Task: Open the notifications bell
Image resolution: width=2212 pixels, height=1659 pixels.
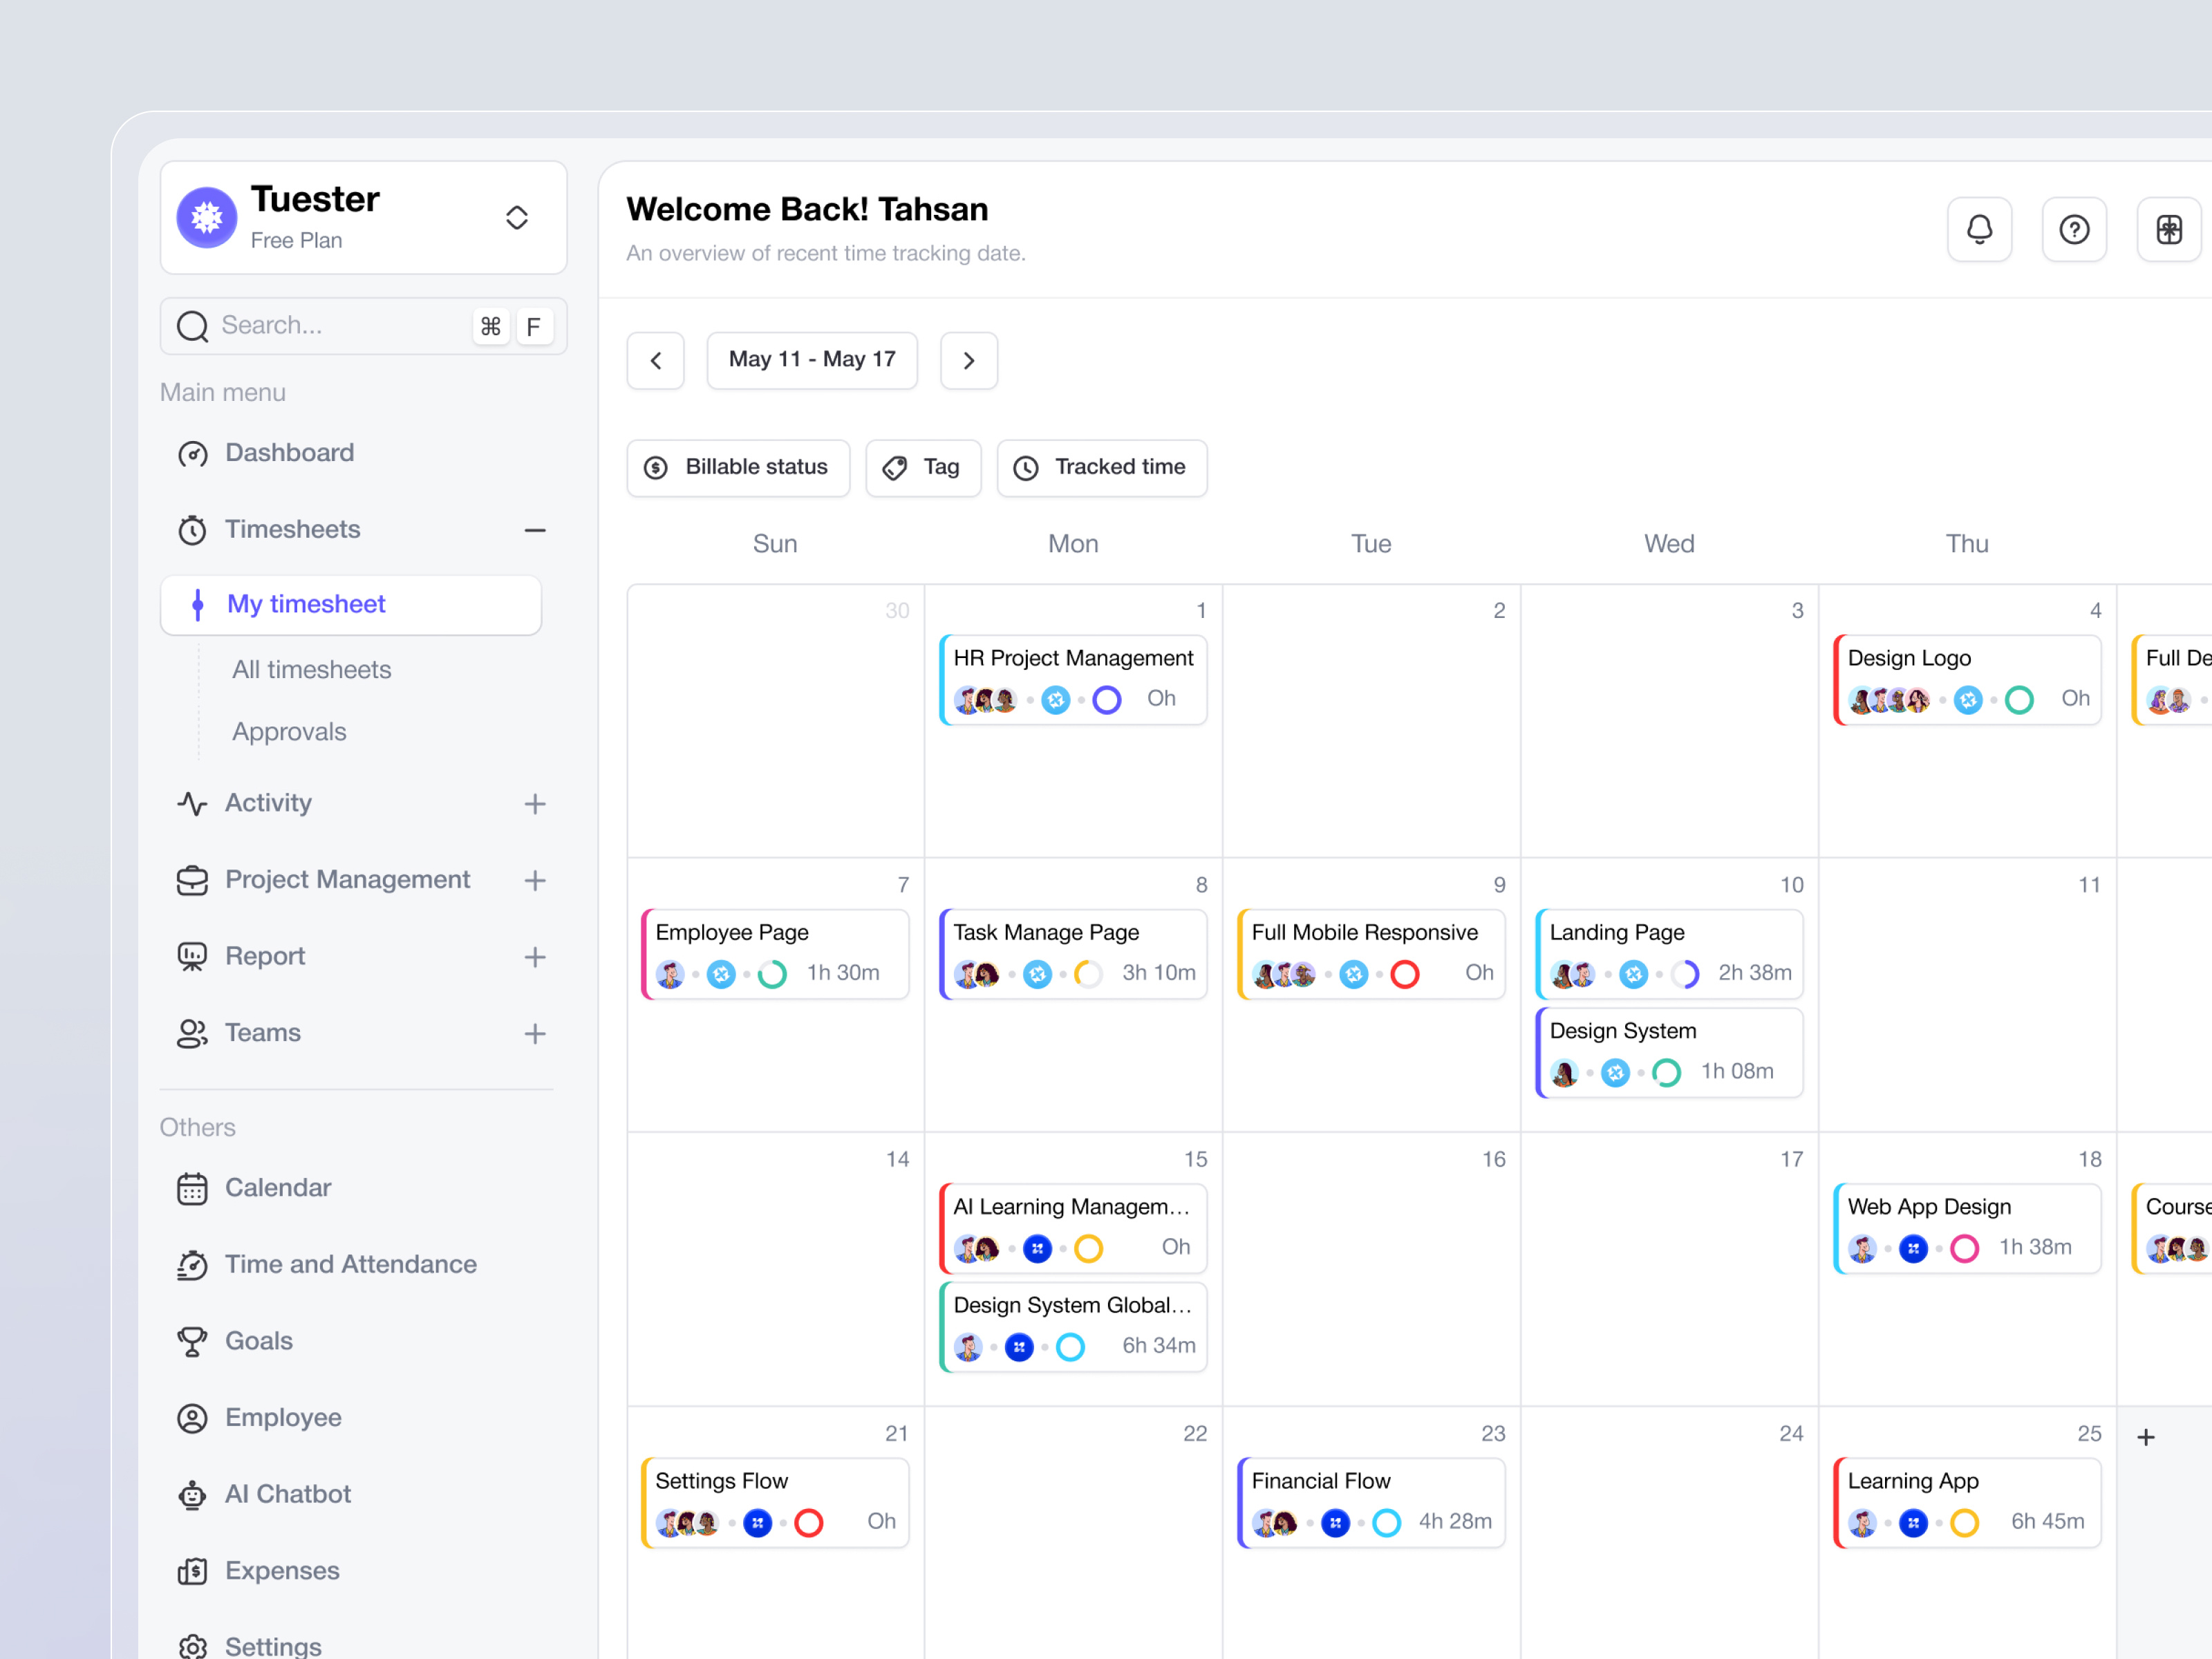Action: (x=1980, y=229)
